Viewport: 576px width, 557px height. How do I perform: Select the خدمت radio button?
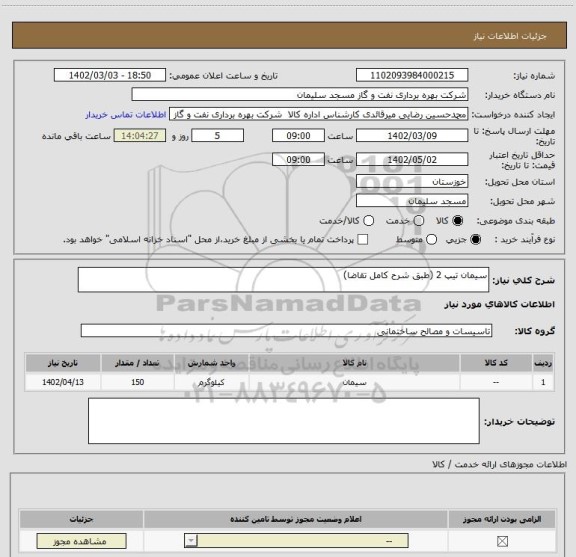point(419,220)
